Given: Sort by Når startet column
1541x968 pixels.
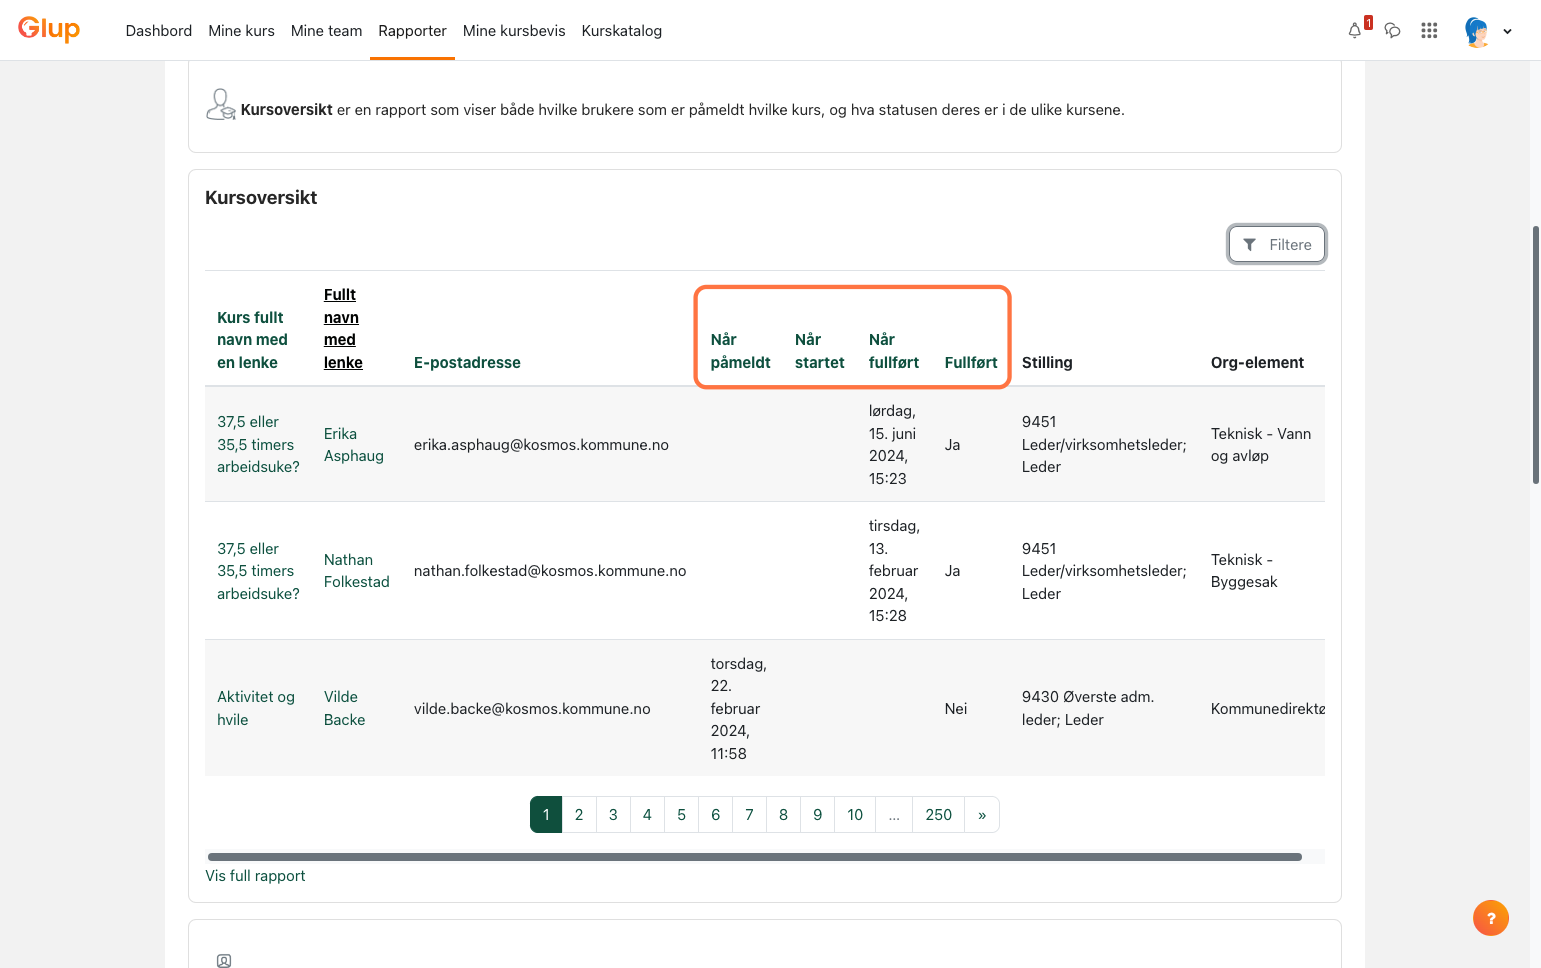Looking at the screenshot, I should (x=819, y=351).
